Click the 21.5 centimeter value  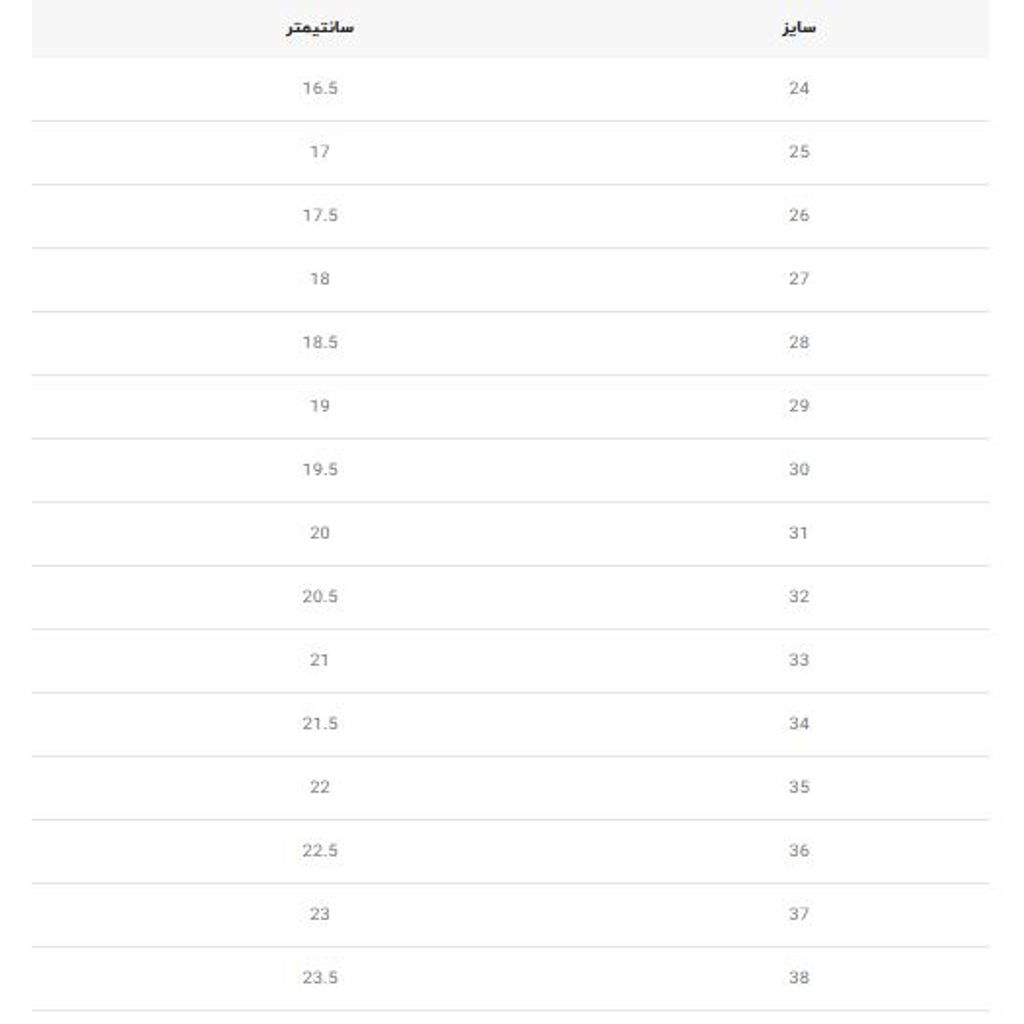pos(320,723)
